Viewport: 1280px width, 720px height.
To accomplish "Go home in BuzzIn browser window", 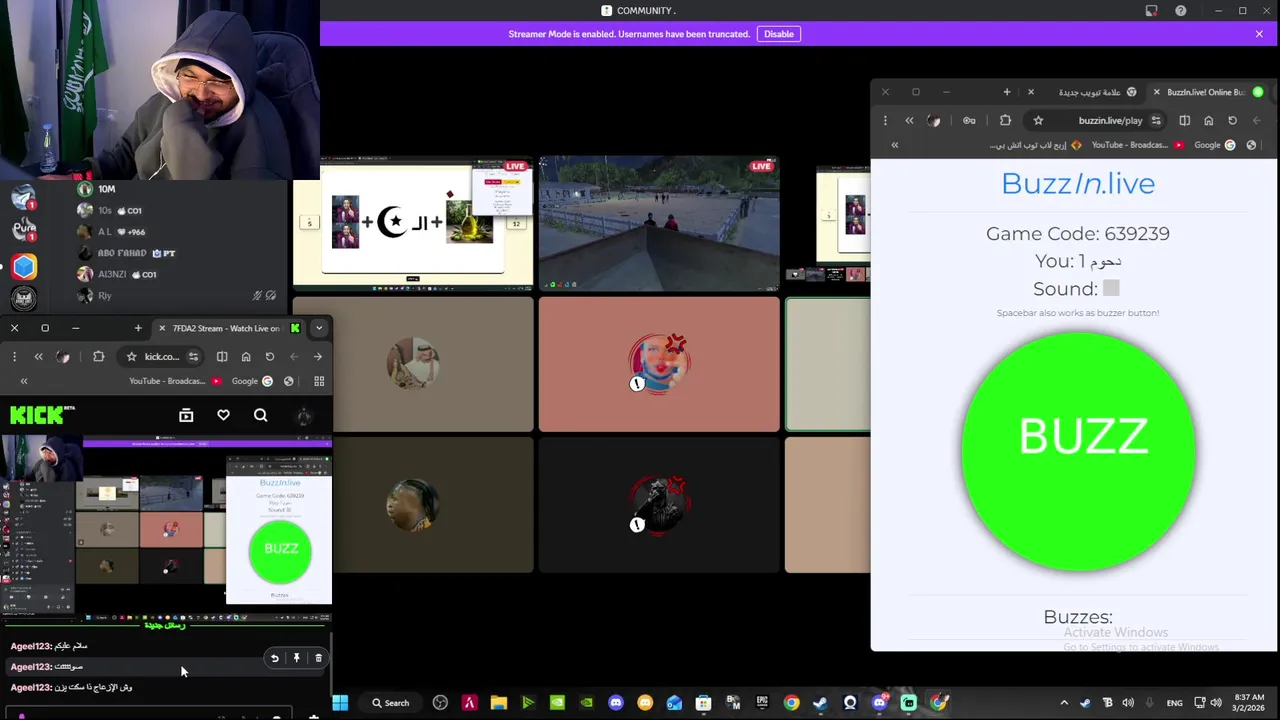I will tap(1208, 120).
